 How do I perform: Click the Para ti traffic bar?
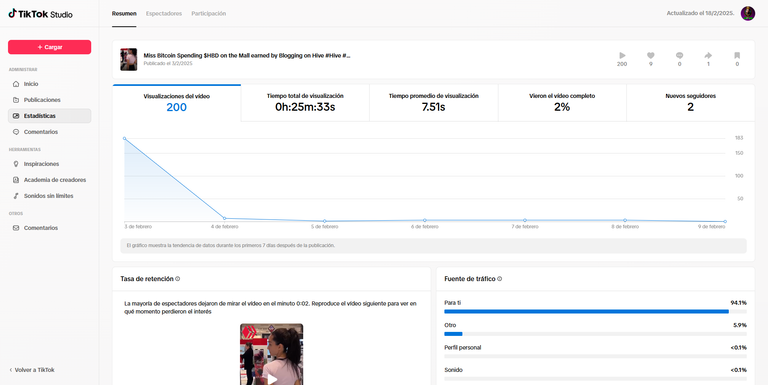click(596, 312)
